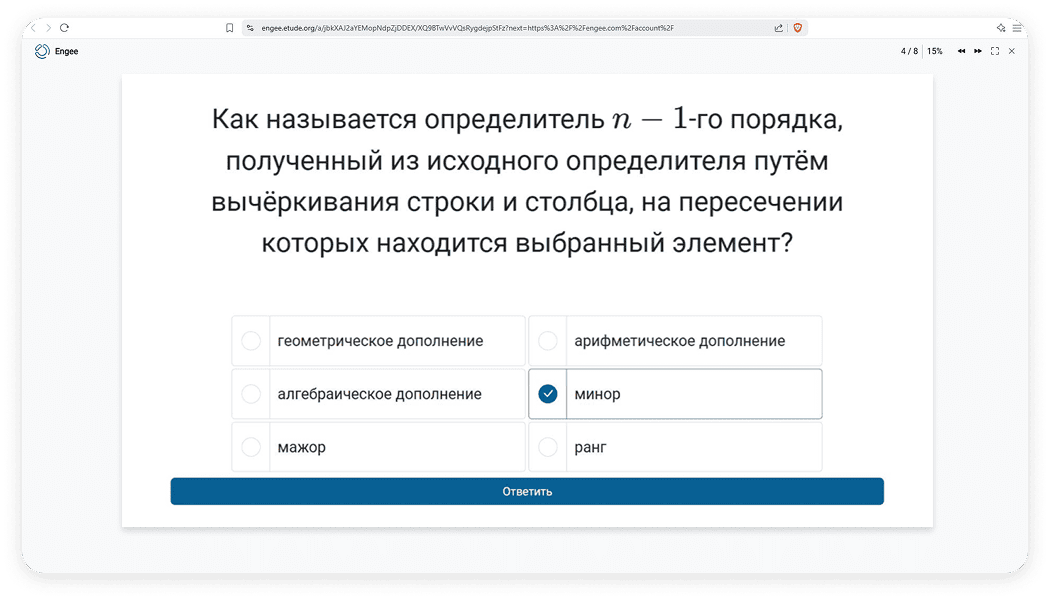Click the browser back arrow

pos(34,28)
